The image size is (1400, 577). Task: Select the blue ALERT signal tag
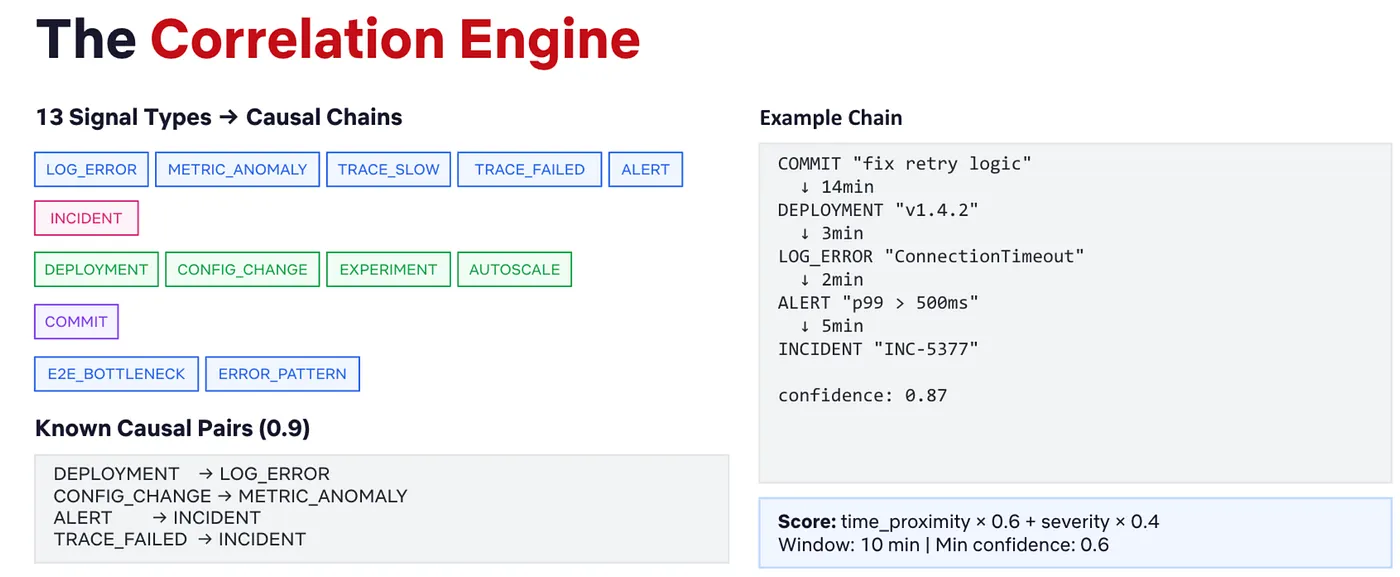point(646,169)
